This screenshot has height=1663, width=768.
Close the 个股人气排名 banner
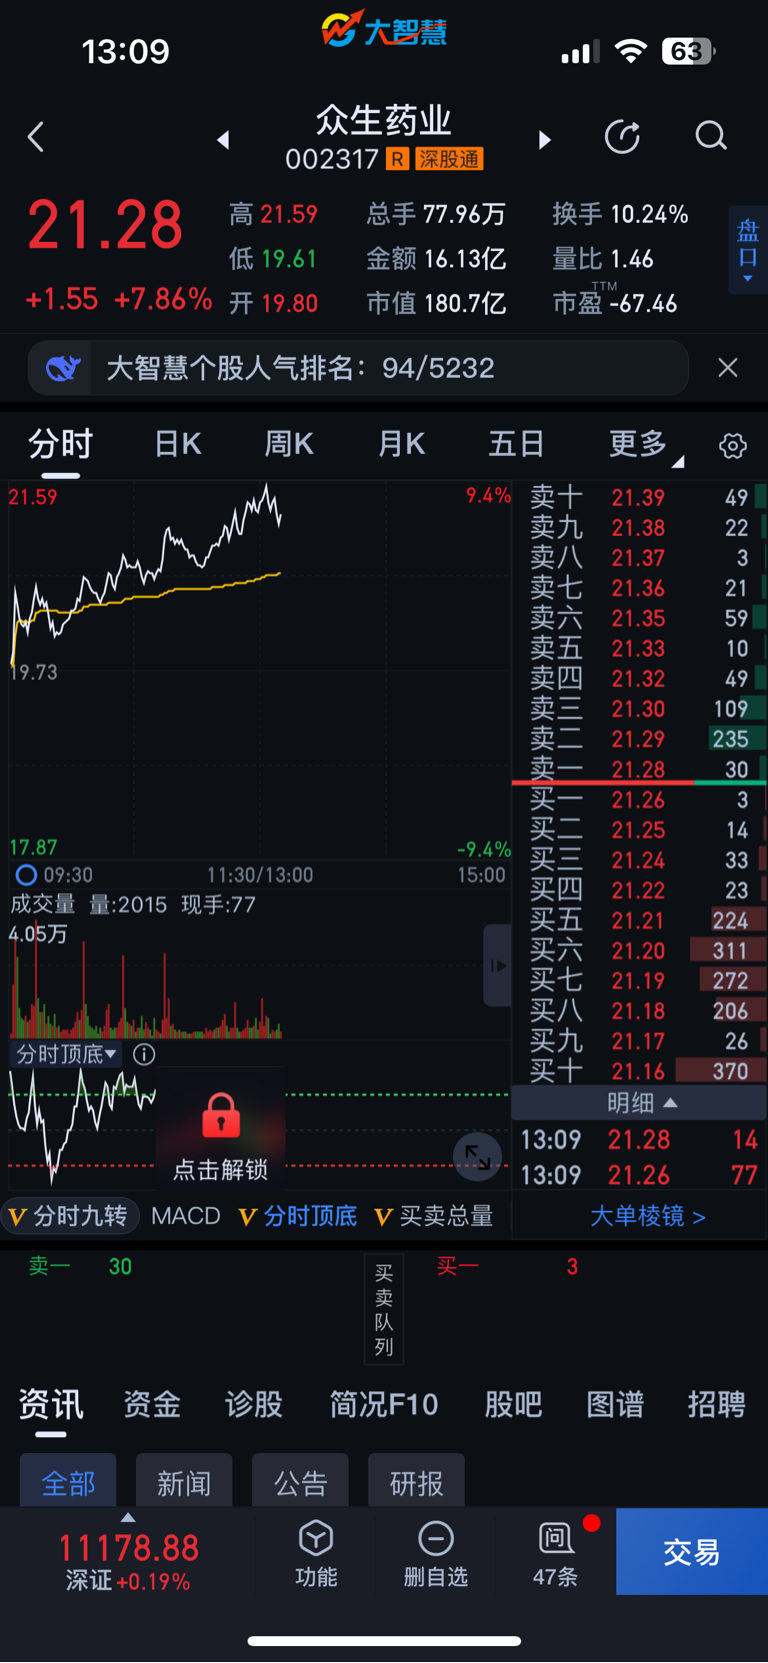(728, 368)
